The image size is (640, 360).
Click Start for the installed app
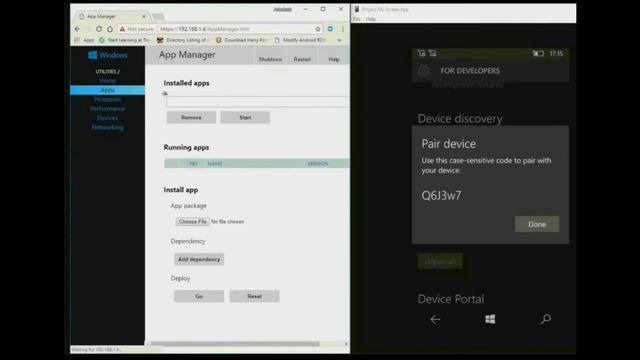(245, 118)
